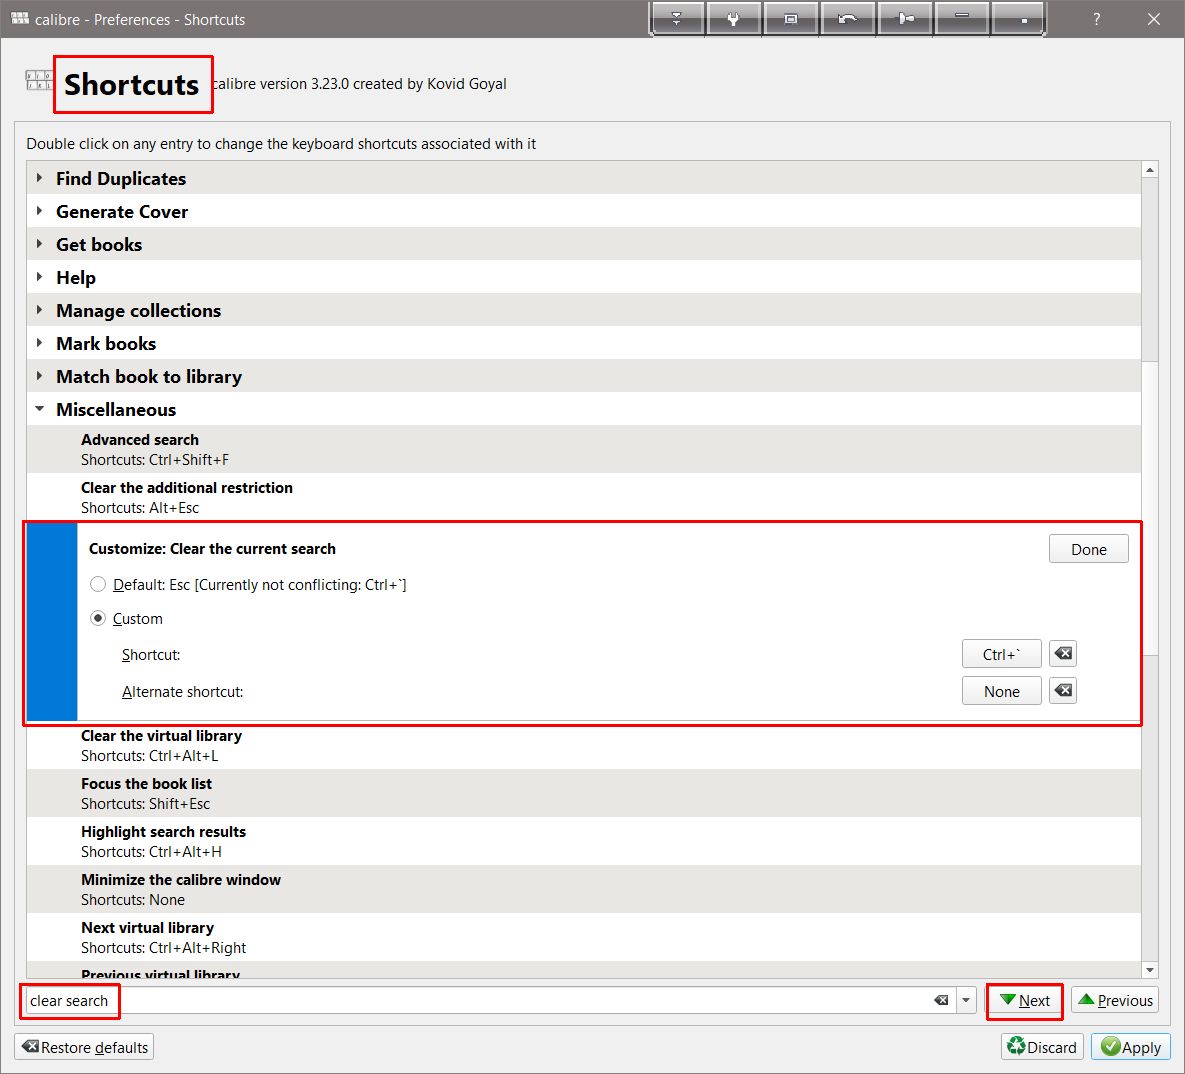Click Next to find the next match
1185x1074 pixels.
click(x=1025, y=1001)
